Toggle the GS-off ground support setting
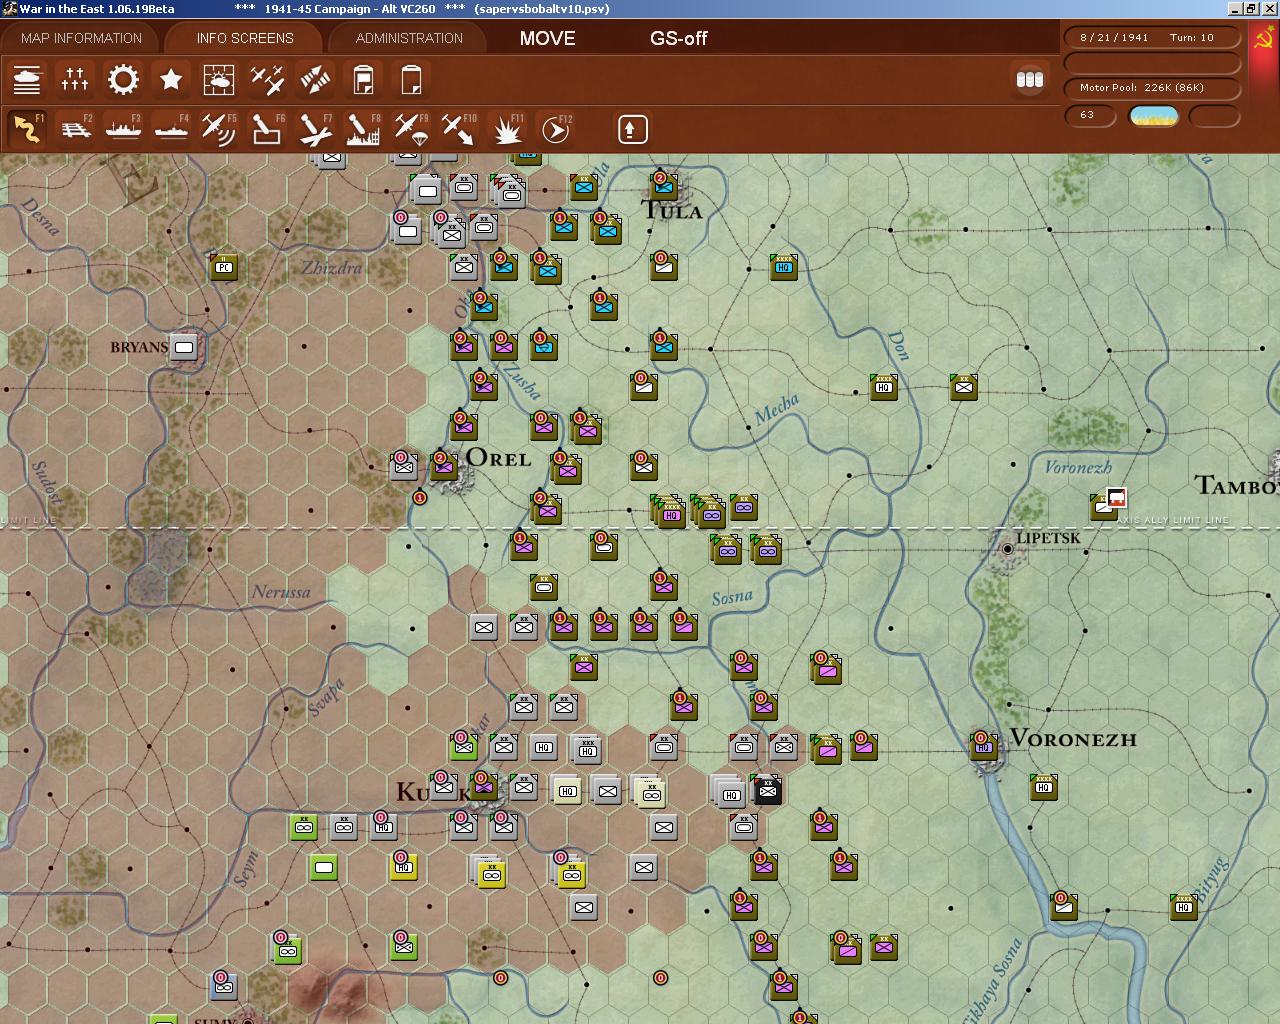The height and width of the screenshot is (1024, 1280). pyautogui.click(x=678, y=38)
